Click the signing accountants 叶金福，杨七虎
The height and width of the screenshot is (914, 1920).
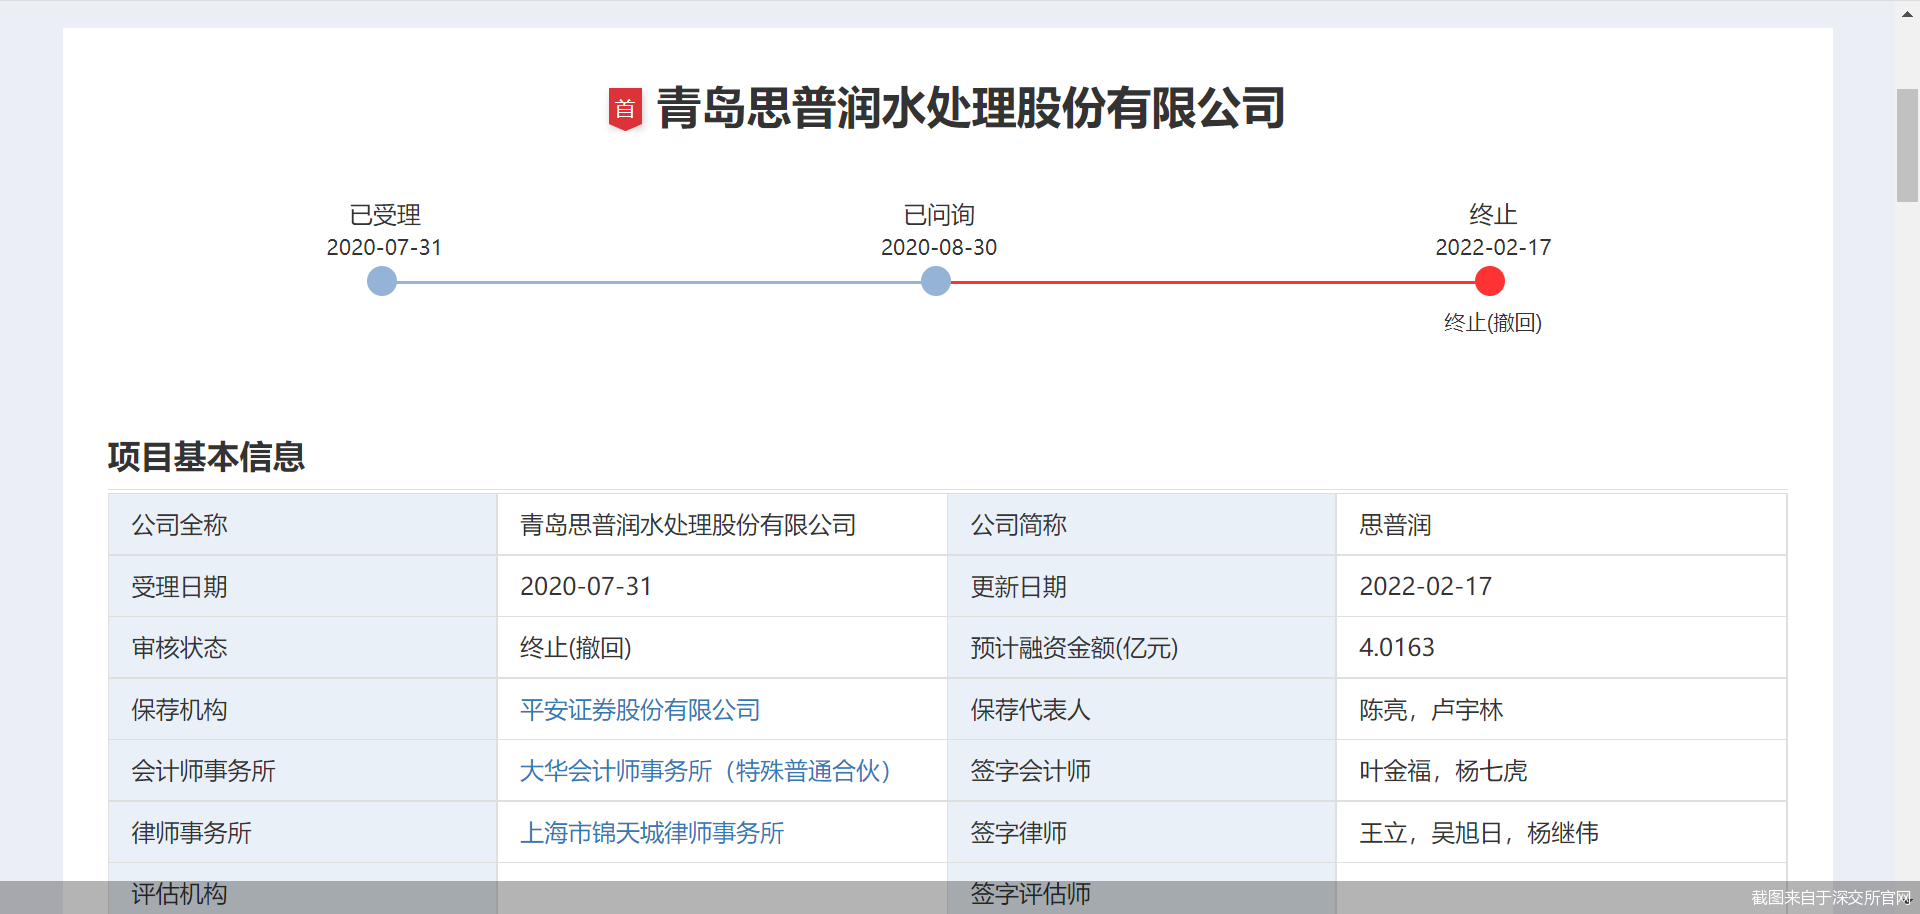(1443, 771)
